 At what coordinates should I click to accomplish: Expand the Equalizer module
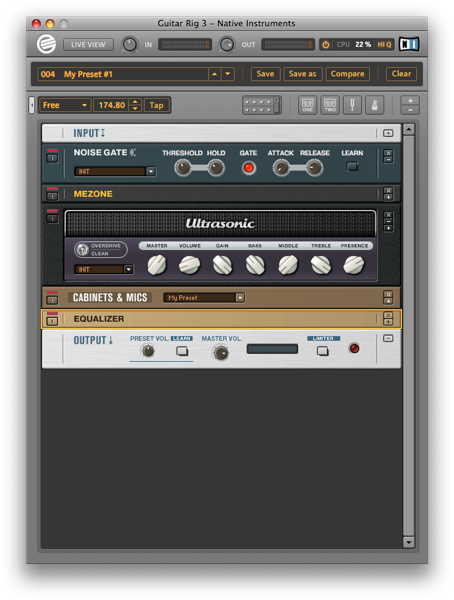pos(388,322)
